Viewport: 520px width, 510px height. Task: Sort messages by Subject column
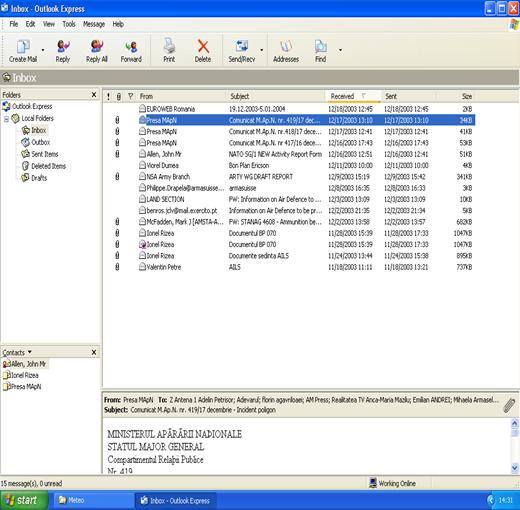276,97
